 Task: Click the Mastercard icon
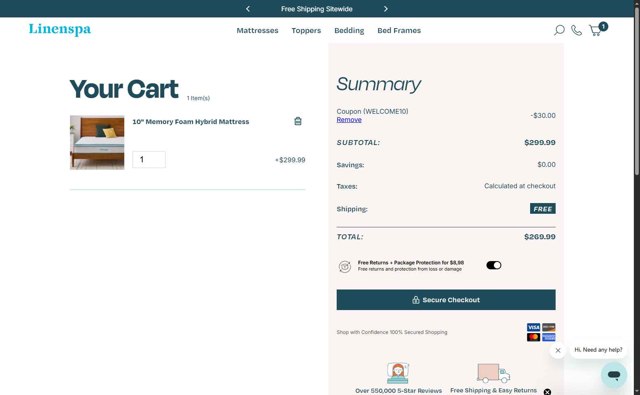click(533, 337)
